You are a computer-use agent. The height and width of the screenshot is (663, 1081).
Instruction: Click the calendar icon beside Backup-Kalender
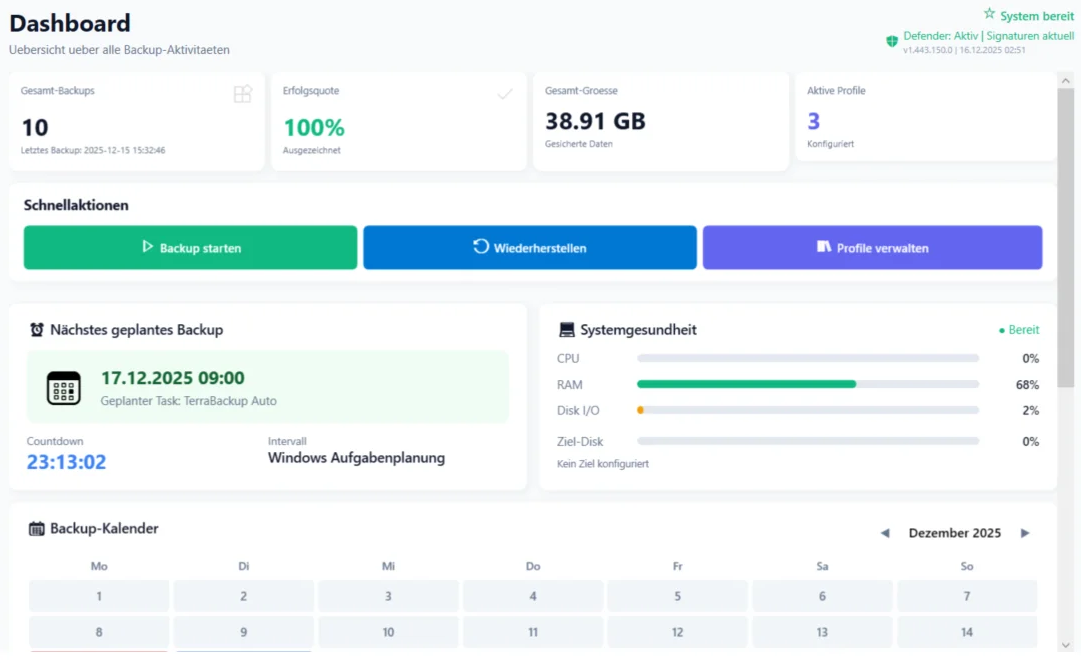coord(37,529)
